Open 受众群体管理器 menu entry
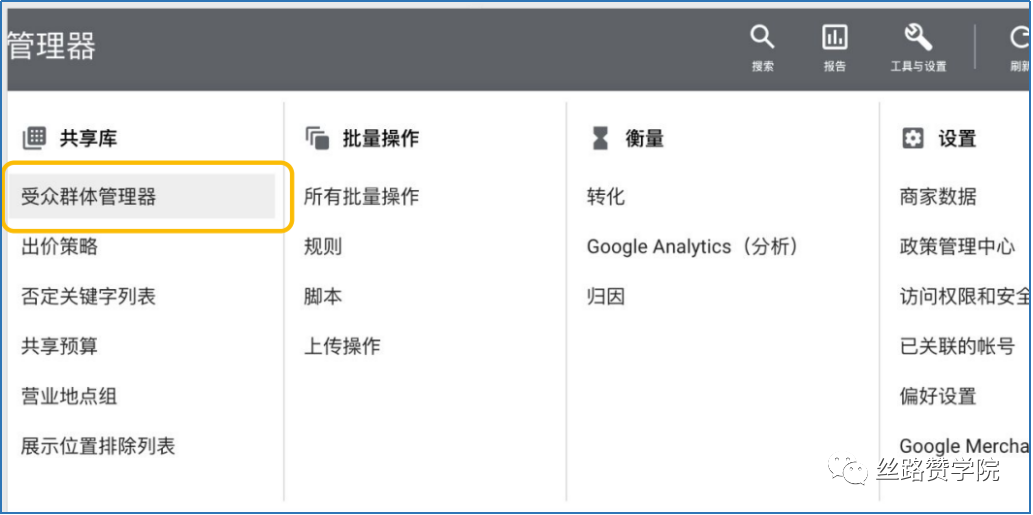Screen dimensions: 1033x515 [141, 196]
